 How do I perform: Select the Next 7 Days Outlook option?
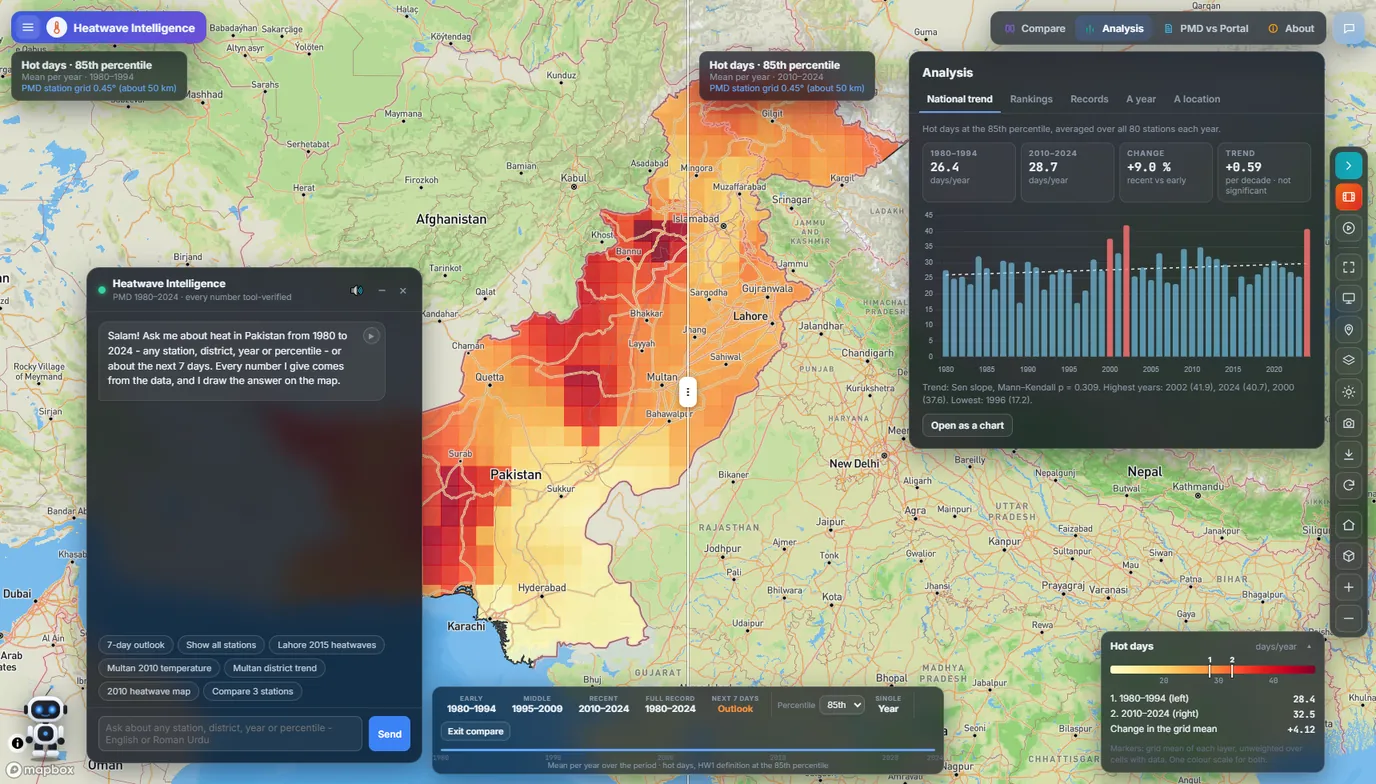pyautogui.click(x=735, y=704)
